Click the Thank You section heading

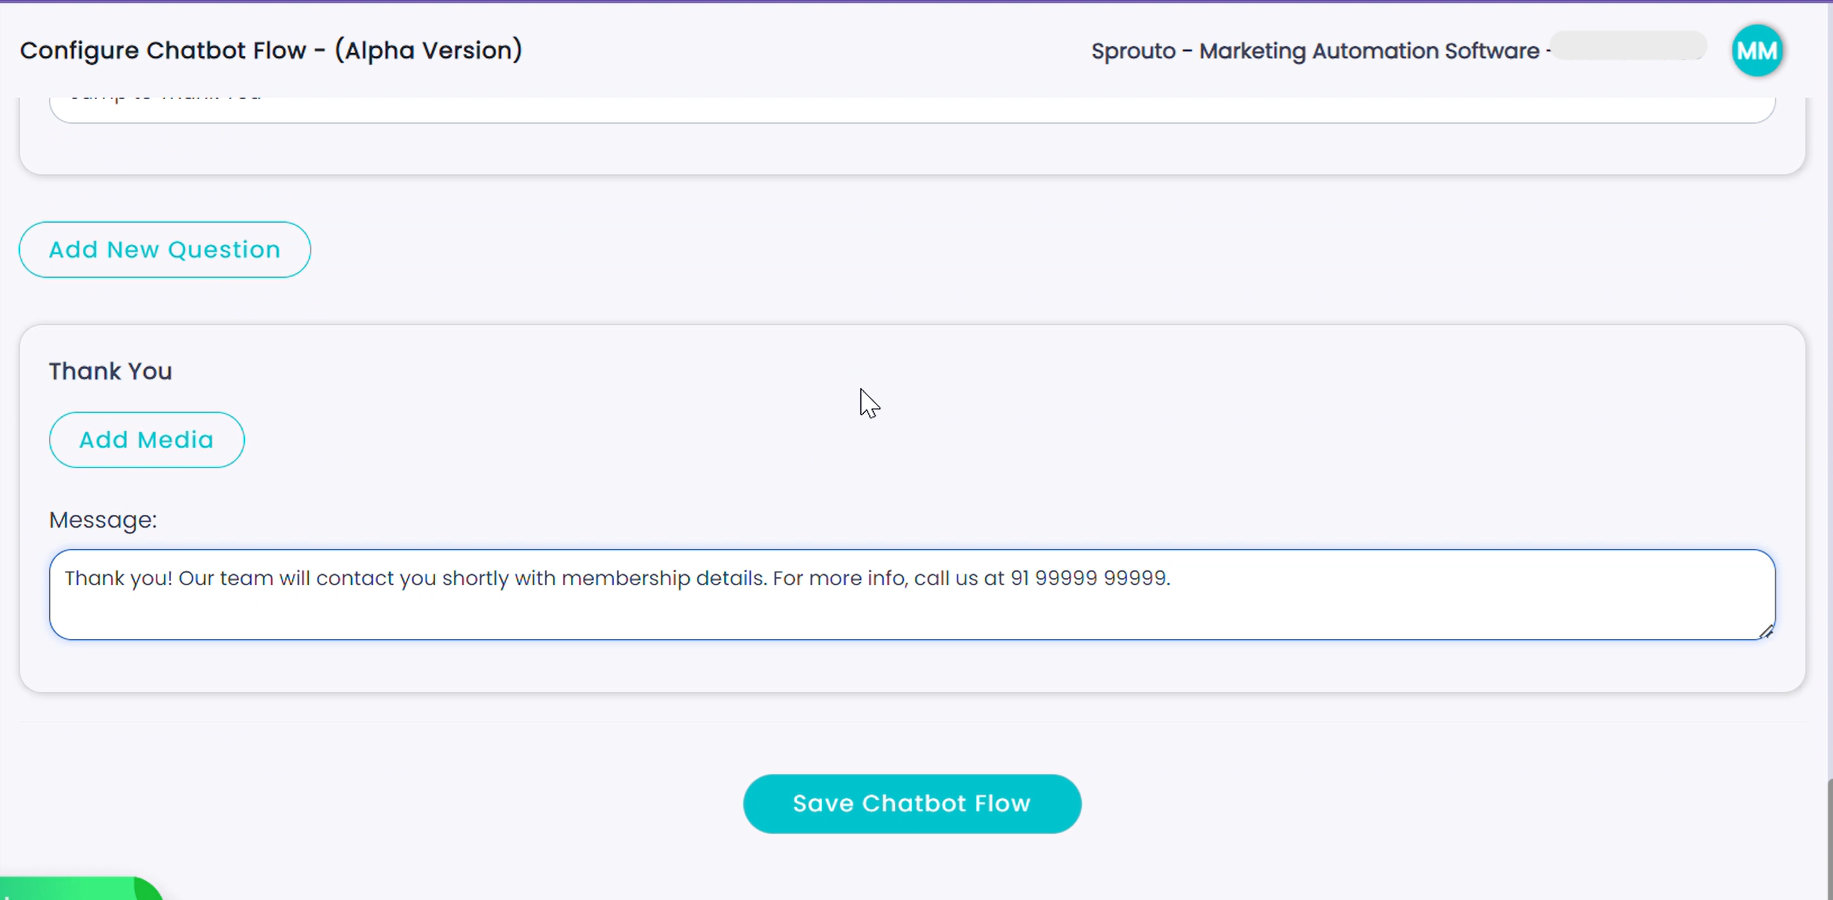(x=111, y=371)
